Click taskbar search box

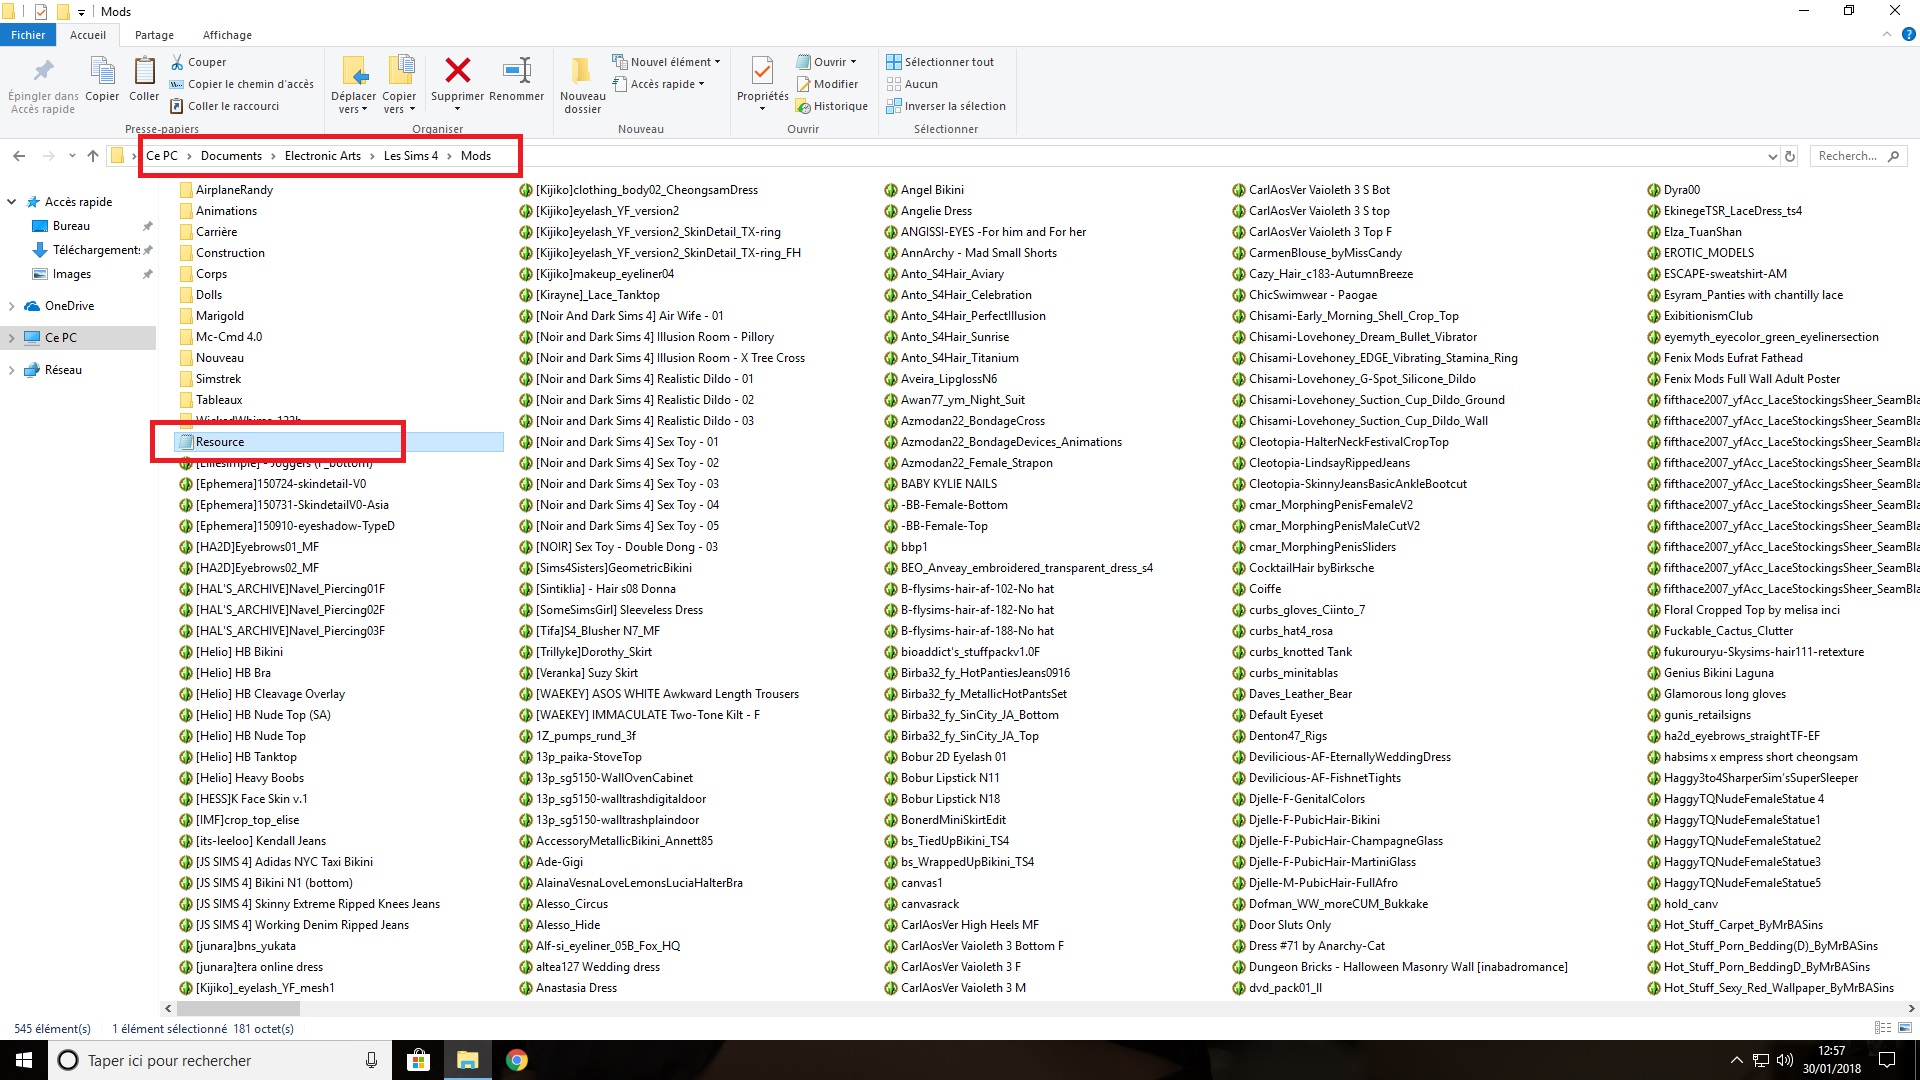pyautogui.click(x=220, y=1060)
